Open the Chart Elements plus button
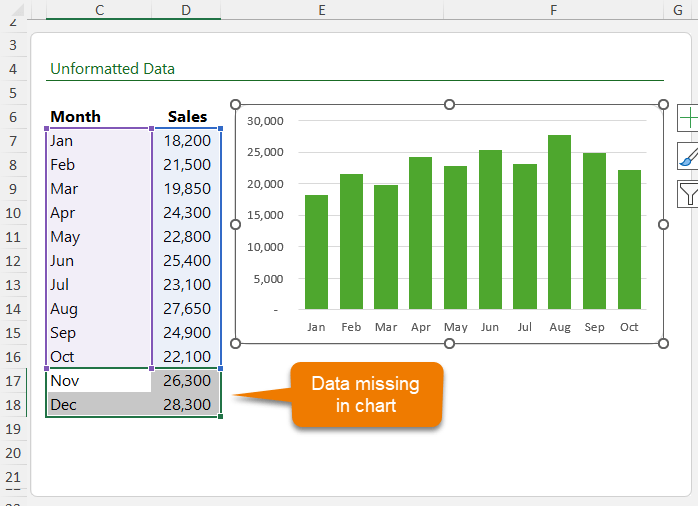Screen dimensions: 698x506 point(688,118)
